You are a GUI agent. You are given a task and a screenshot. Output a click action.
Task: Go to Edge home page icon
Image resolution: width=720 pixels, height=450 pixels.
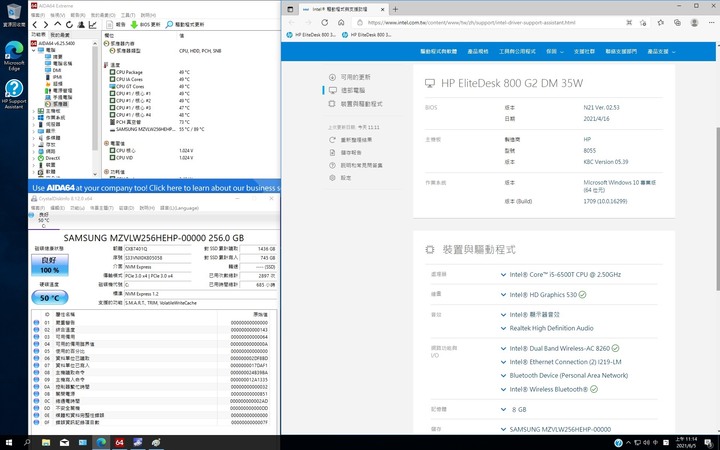coord(341,22)
